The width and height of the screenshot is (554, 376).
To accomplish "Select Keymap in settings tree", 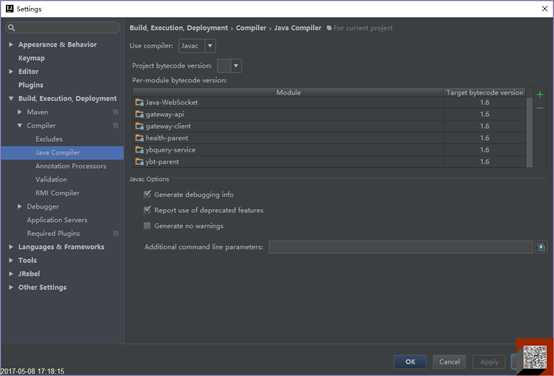I will pos(31,58).
